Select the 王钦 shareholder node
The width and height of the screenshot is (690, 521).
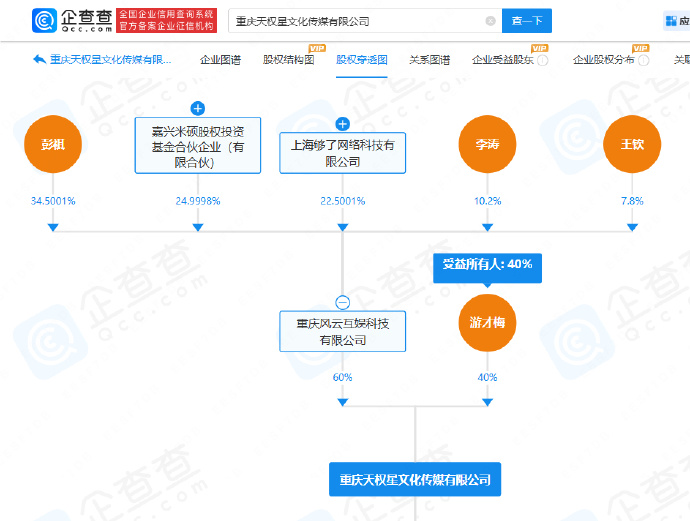point(632,144)
